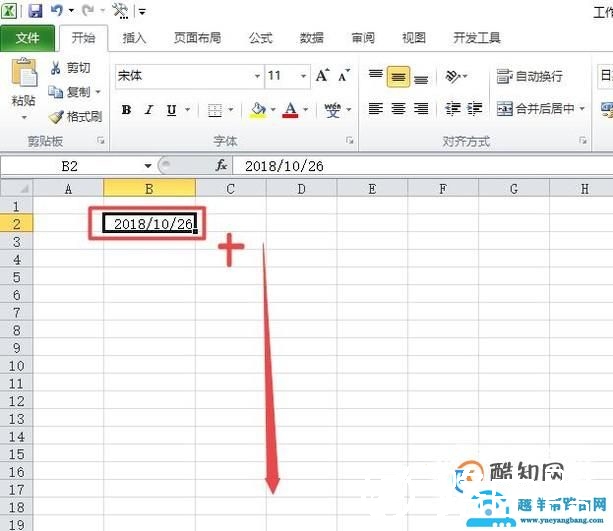Click the Save icon in quick access toolbar
The height and width of the screenshot is (531, 613).
coord(35,10)
